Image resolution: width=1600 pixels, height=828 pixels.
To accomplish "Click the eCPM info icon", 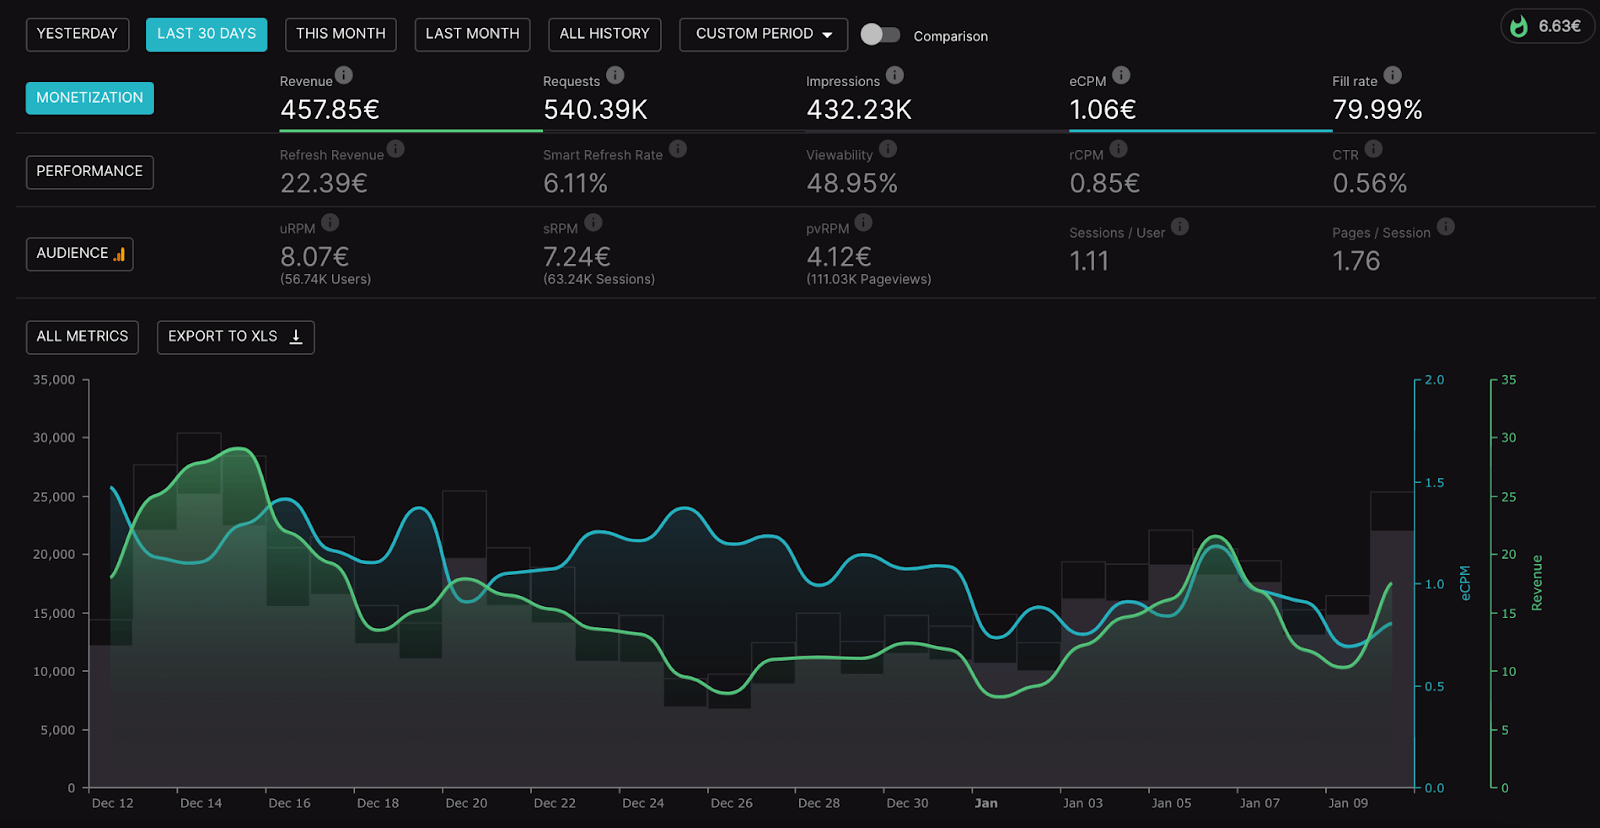I will tap(1121, 75).
